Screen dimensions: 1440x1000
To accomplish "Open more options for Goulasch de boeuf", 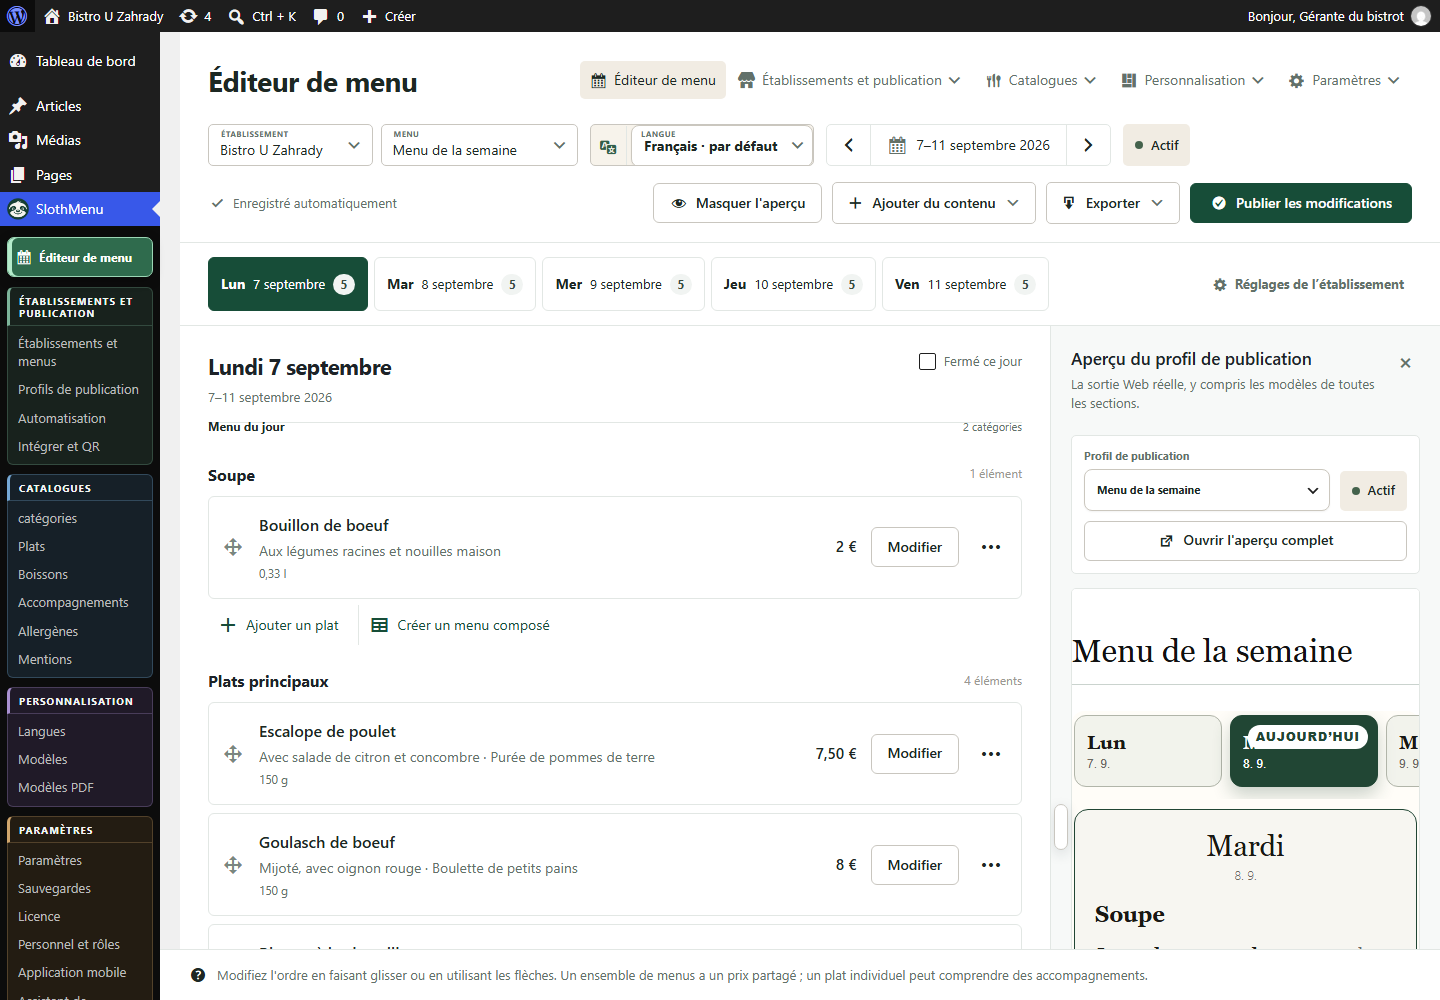I will (991, 865).
